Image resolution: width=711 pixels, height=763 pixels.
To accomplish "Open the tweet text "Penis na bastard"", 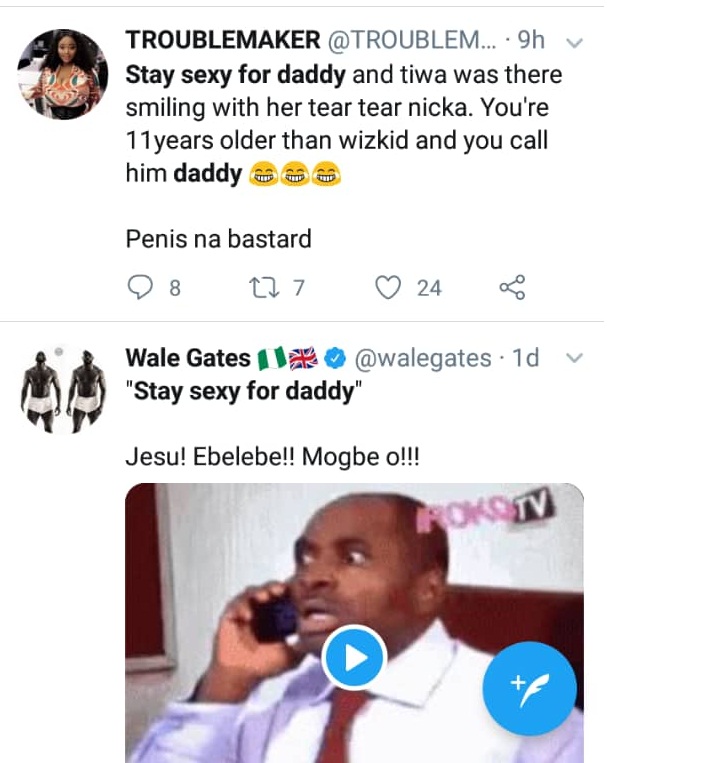I will 218,239.
